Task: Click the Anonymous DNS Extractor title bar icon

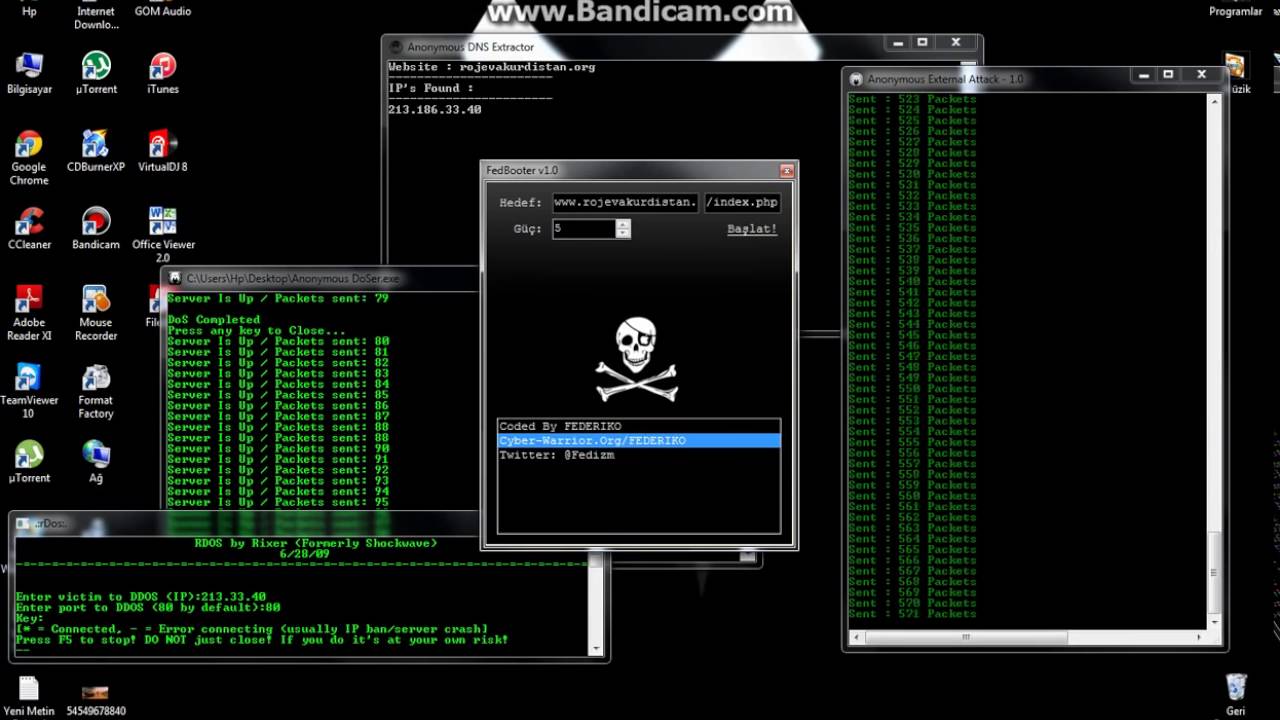Action: click(396, 47)
